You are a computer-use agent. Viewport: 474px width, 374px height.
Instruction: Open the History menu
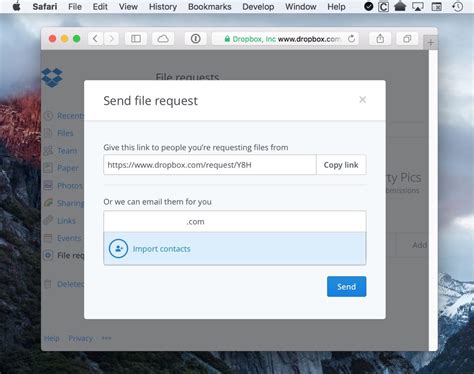(163, 7)
